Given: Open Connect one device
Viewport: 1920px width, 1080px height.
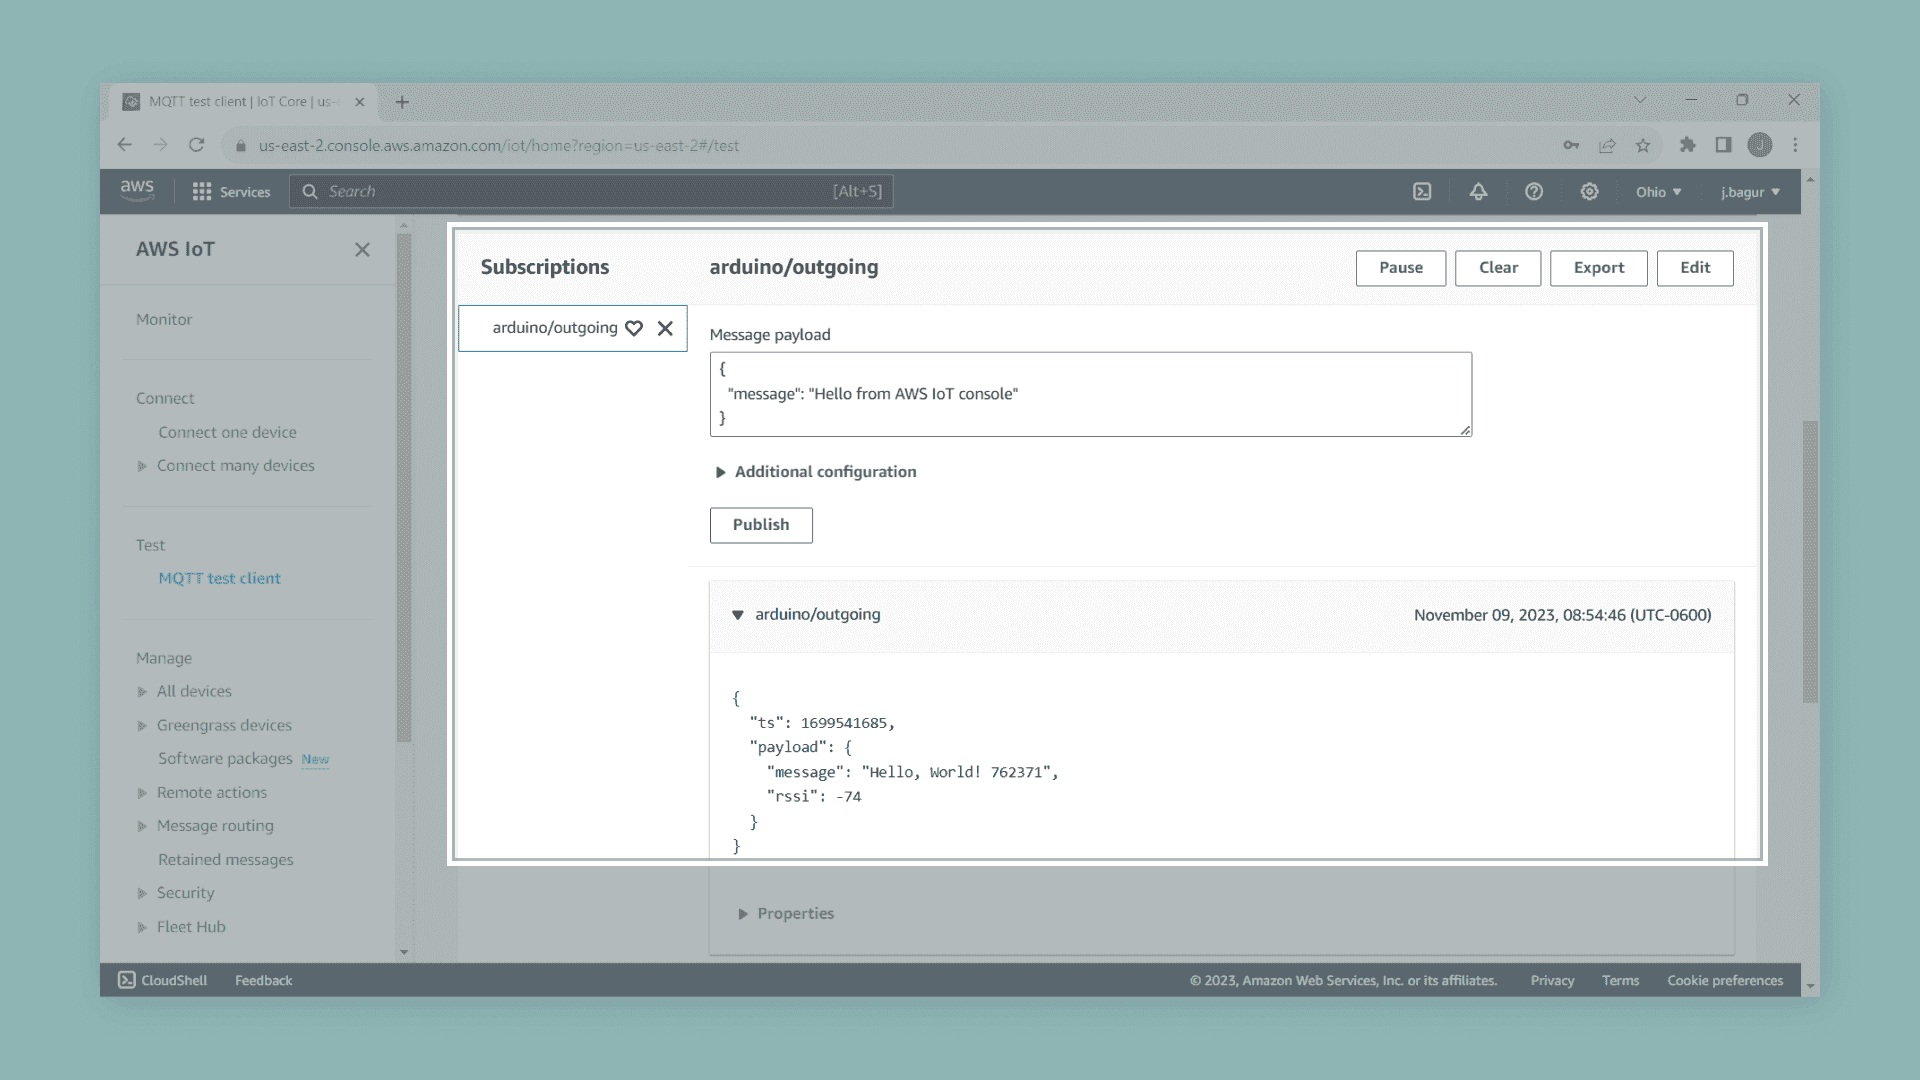Looking at the screenshot, I should tap(227, 432).
